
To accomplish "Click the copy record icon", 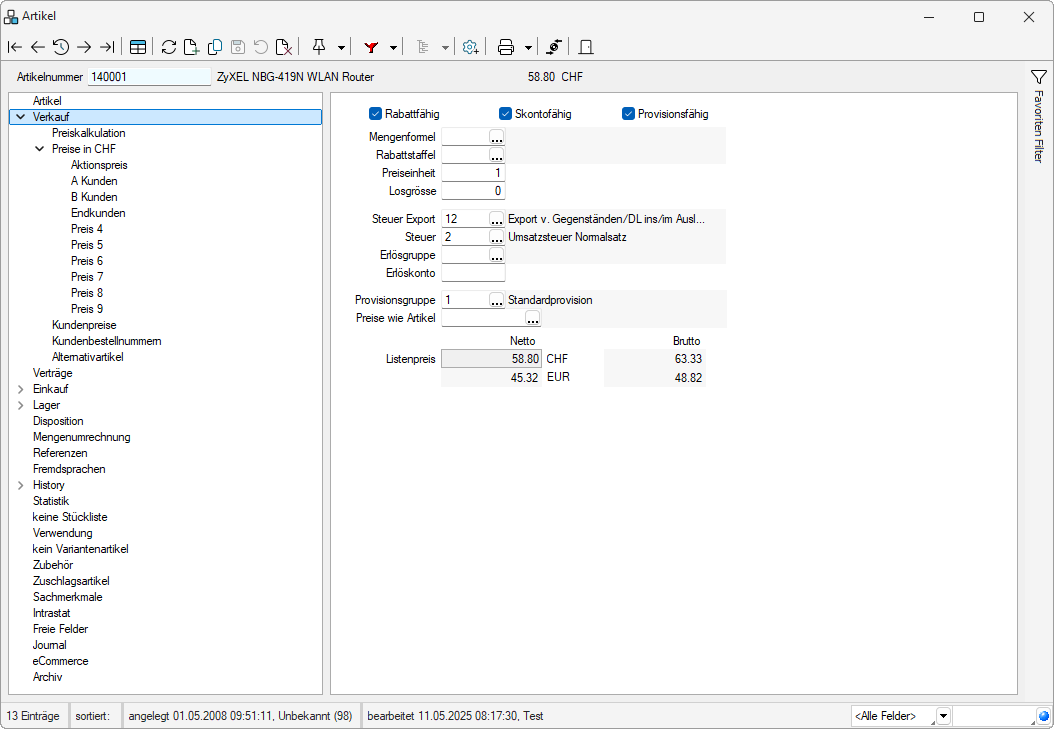I will point(214,47).
